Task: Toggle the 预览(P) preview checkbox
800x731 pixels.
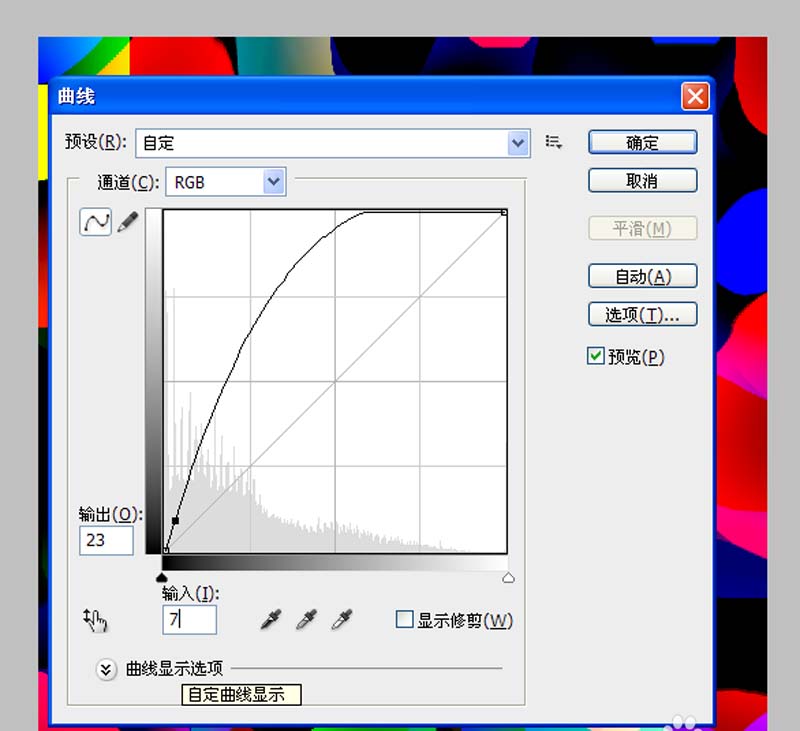Action: pos(595,356)
